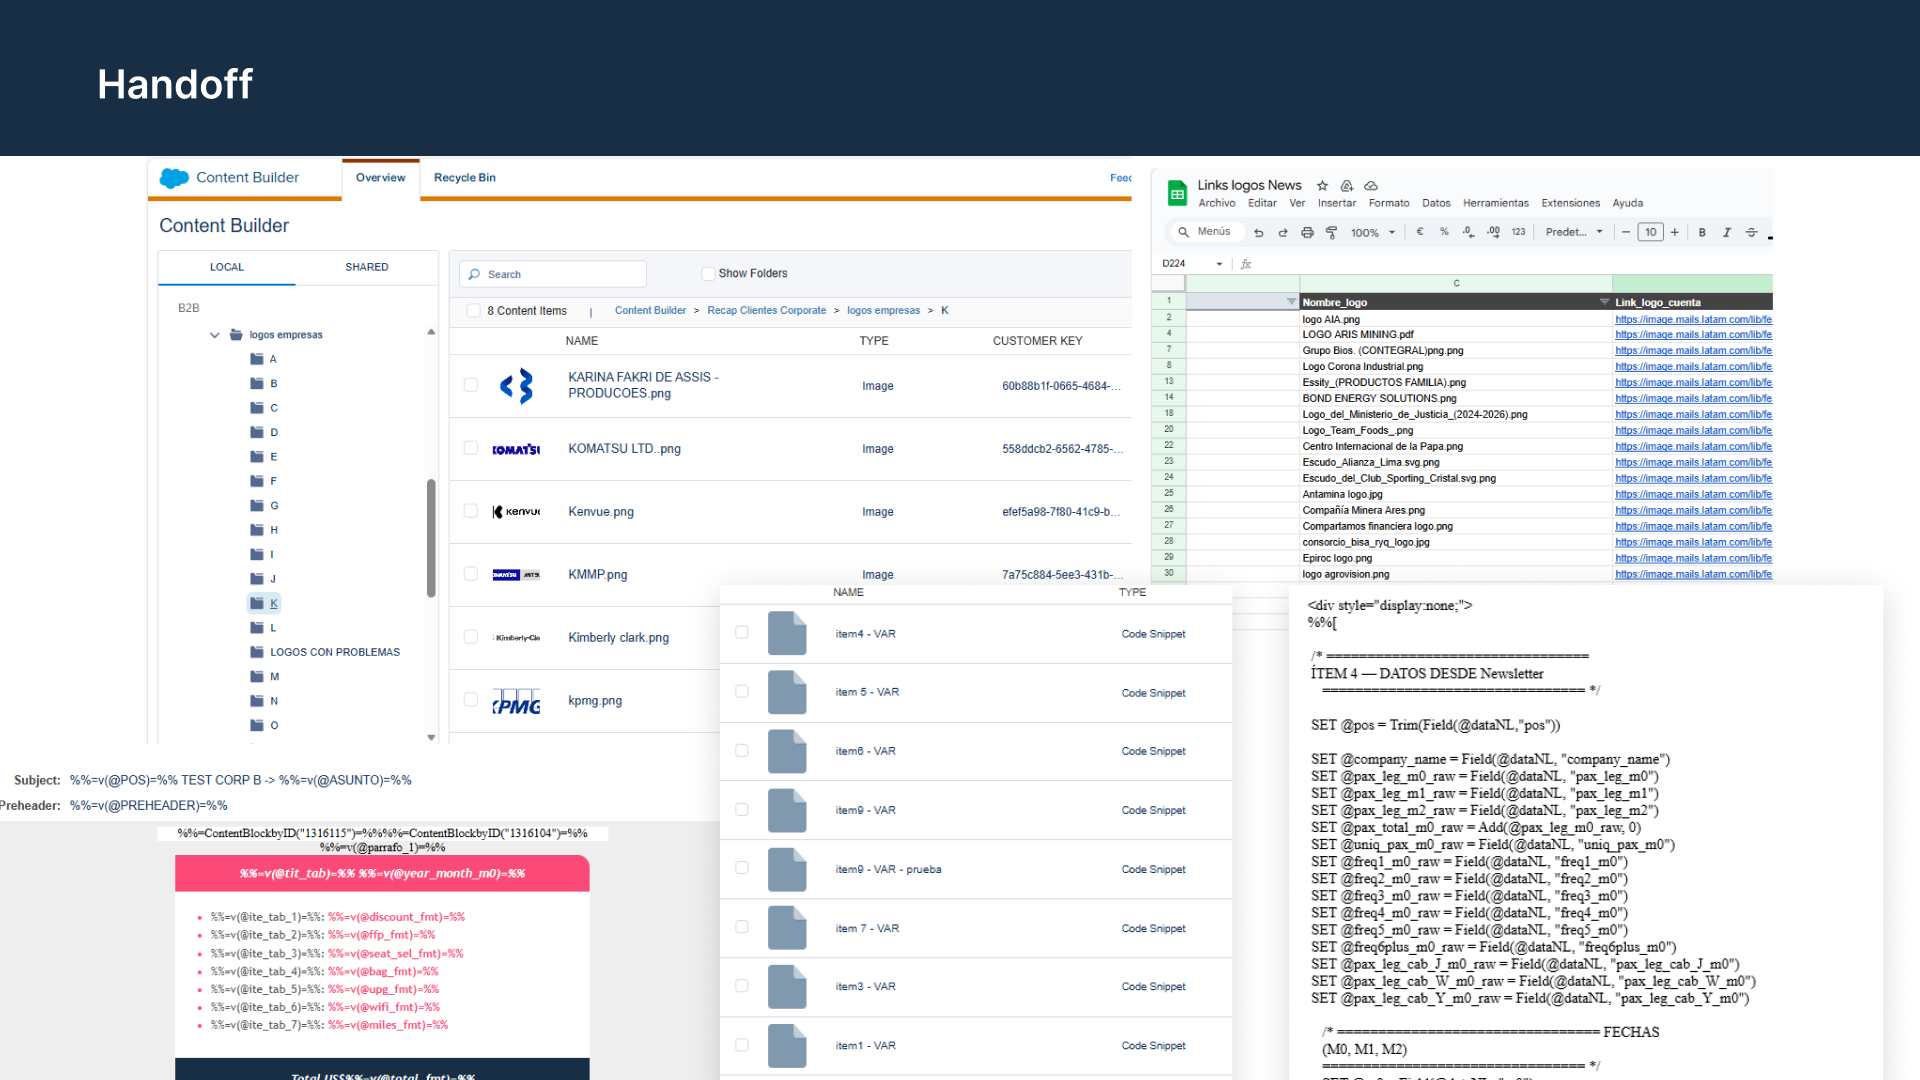Viewport: 1920px width, 1080px height.
Task: Toggle italic formatting in Sheets
Action: (1726, 232)
